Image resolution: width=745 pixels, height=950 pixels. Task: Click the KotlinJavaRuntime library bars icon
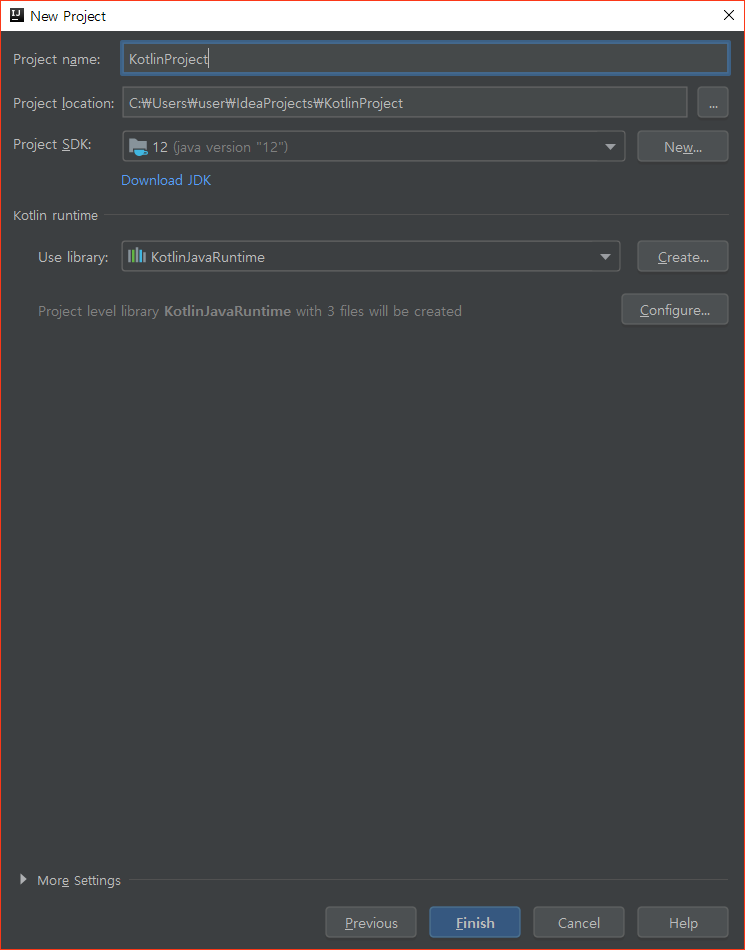point(137,256)
